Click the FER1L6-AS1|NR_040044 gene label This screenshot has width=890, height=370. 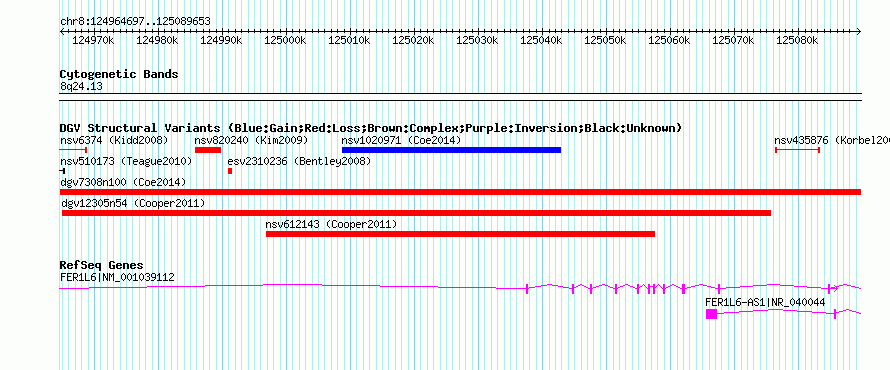(765, 302)
